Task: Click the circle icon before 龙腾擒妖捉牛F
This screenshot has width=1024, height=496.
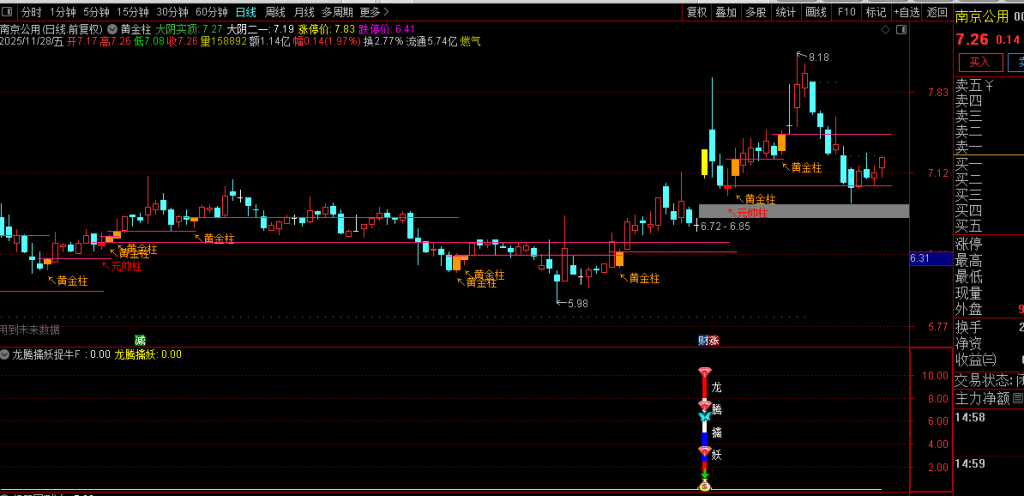Action: click(x=5, y=354)
